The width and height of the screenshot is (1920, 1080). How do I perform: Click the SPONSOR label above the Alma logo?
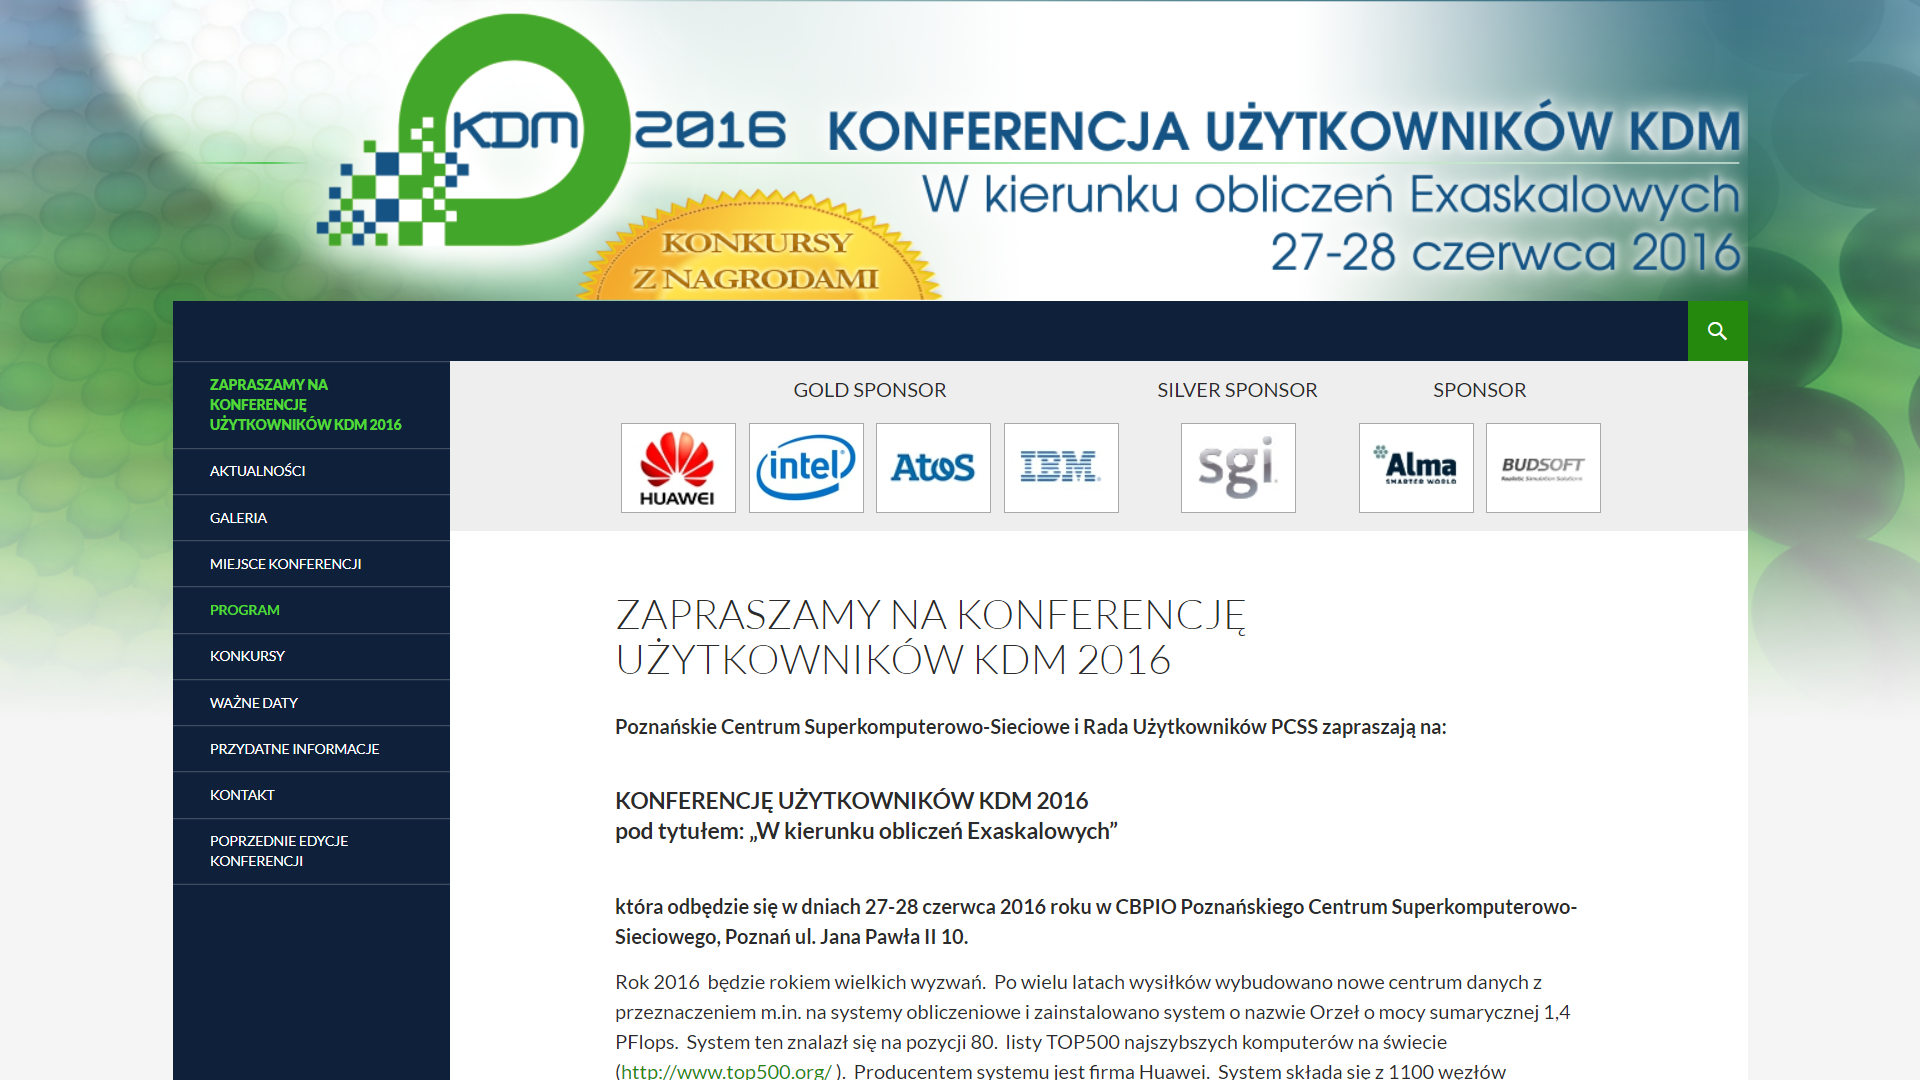click(x=1479, y=390)
